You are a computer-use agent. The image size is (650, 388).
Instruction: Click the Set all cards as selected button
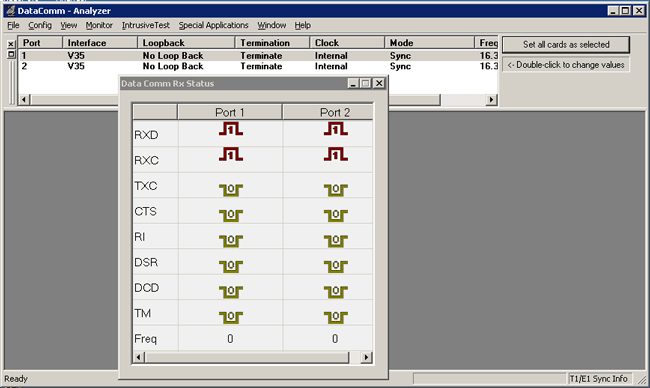(566, 44)
